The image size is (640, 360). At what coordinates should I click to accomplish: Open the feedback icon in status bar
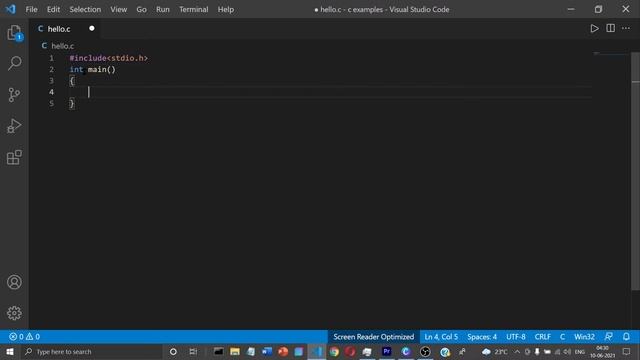point(608,337)
